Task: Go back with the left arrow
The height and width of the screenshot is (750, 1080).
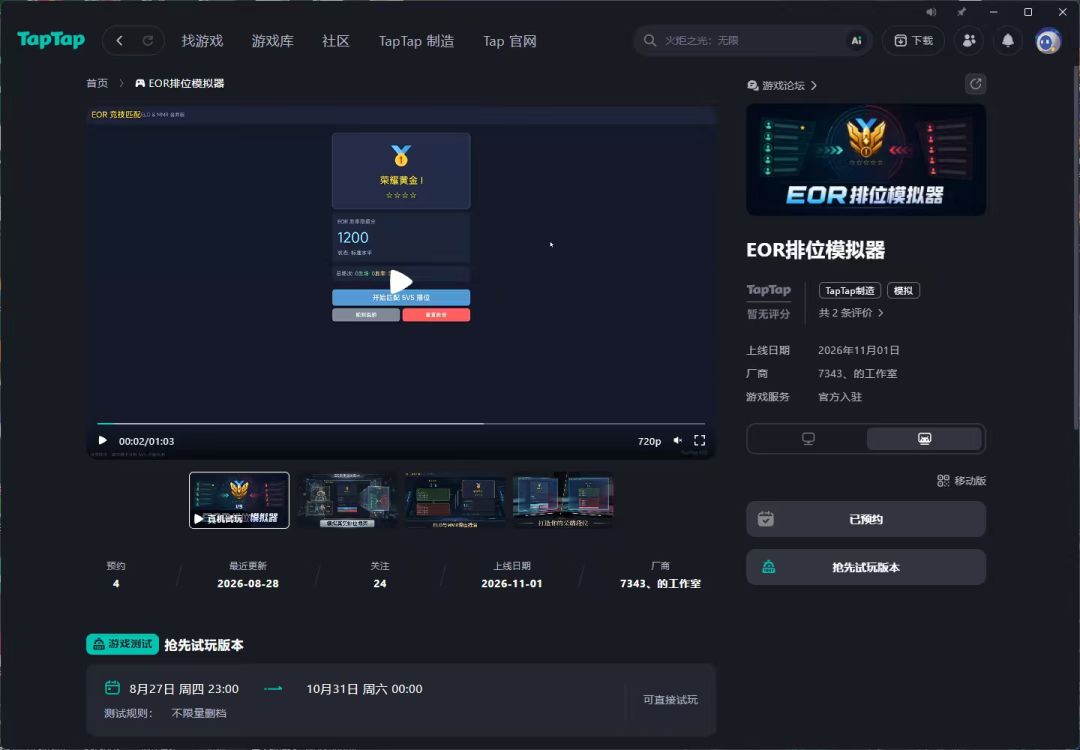Action: click(119, 41)
